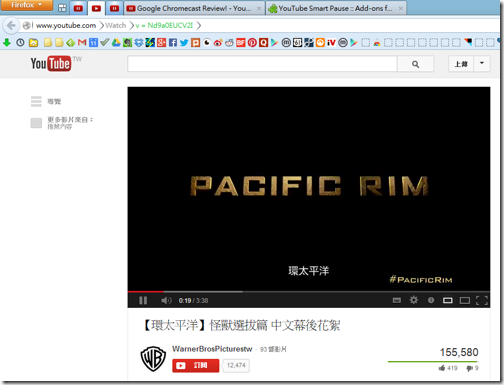Click the Pacific Rim video frame
This screenshot has height=385, width=504.
309,189
